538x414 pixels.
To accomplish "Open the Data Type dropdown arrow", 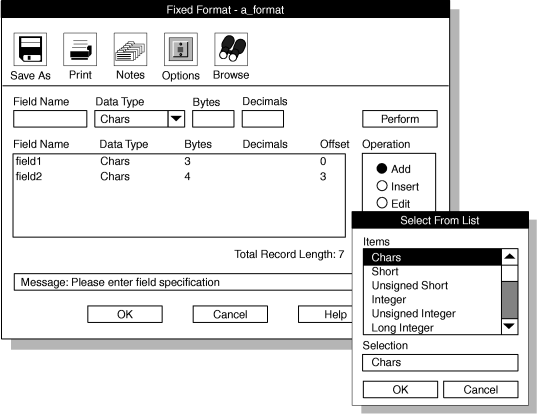I will (x=176, y=119).
